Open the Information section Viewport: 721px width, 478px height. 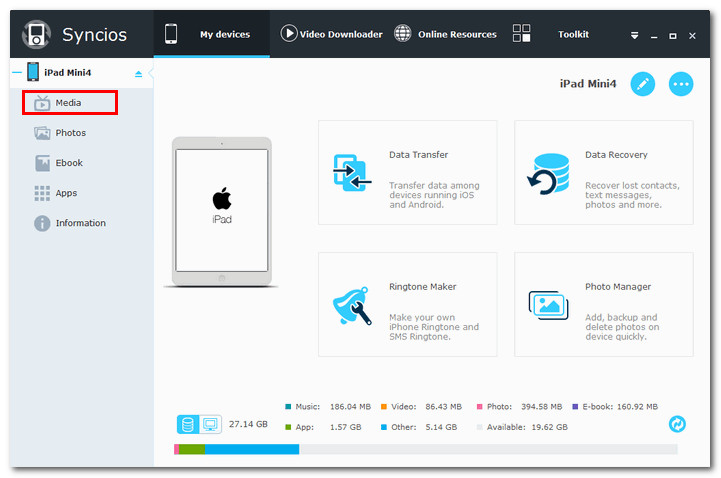coord(80,223)
